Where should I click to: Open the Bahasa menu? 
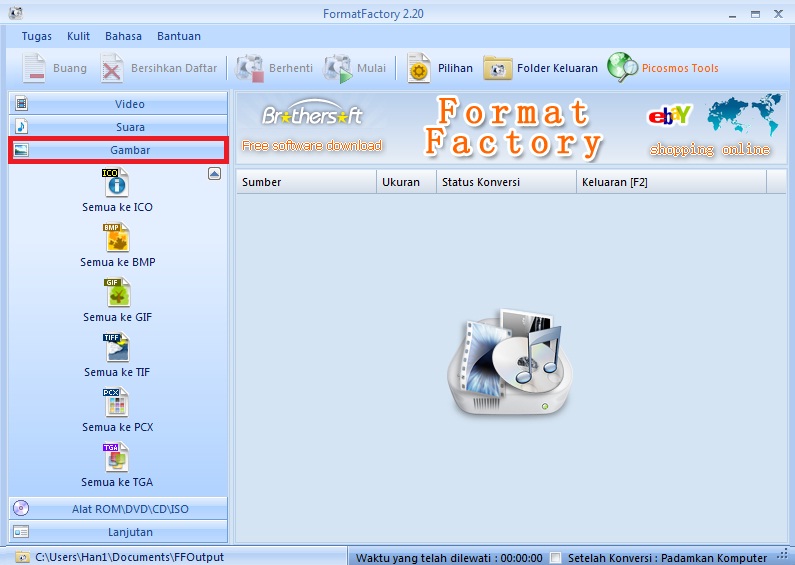[x=123, y=36]
